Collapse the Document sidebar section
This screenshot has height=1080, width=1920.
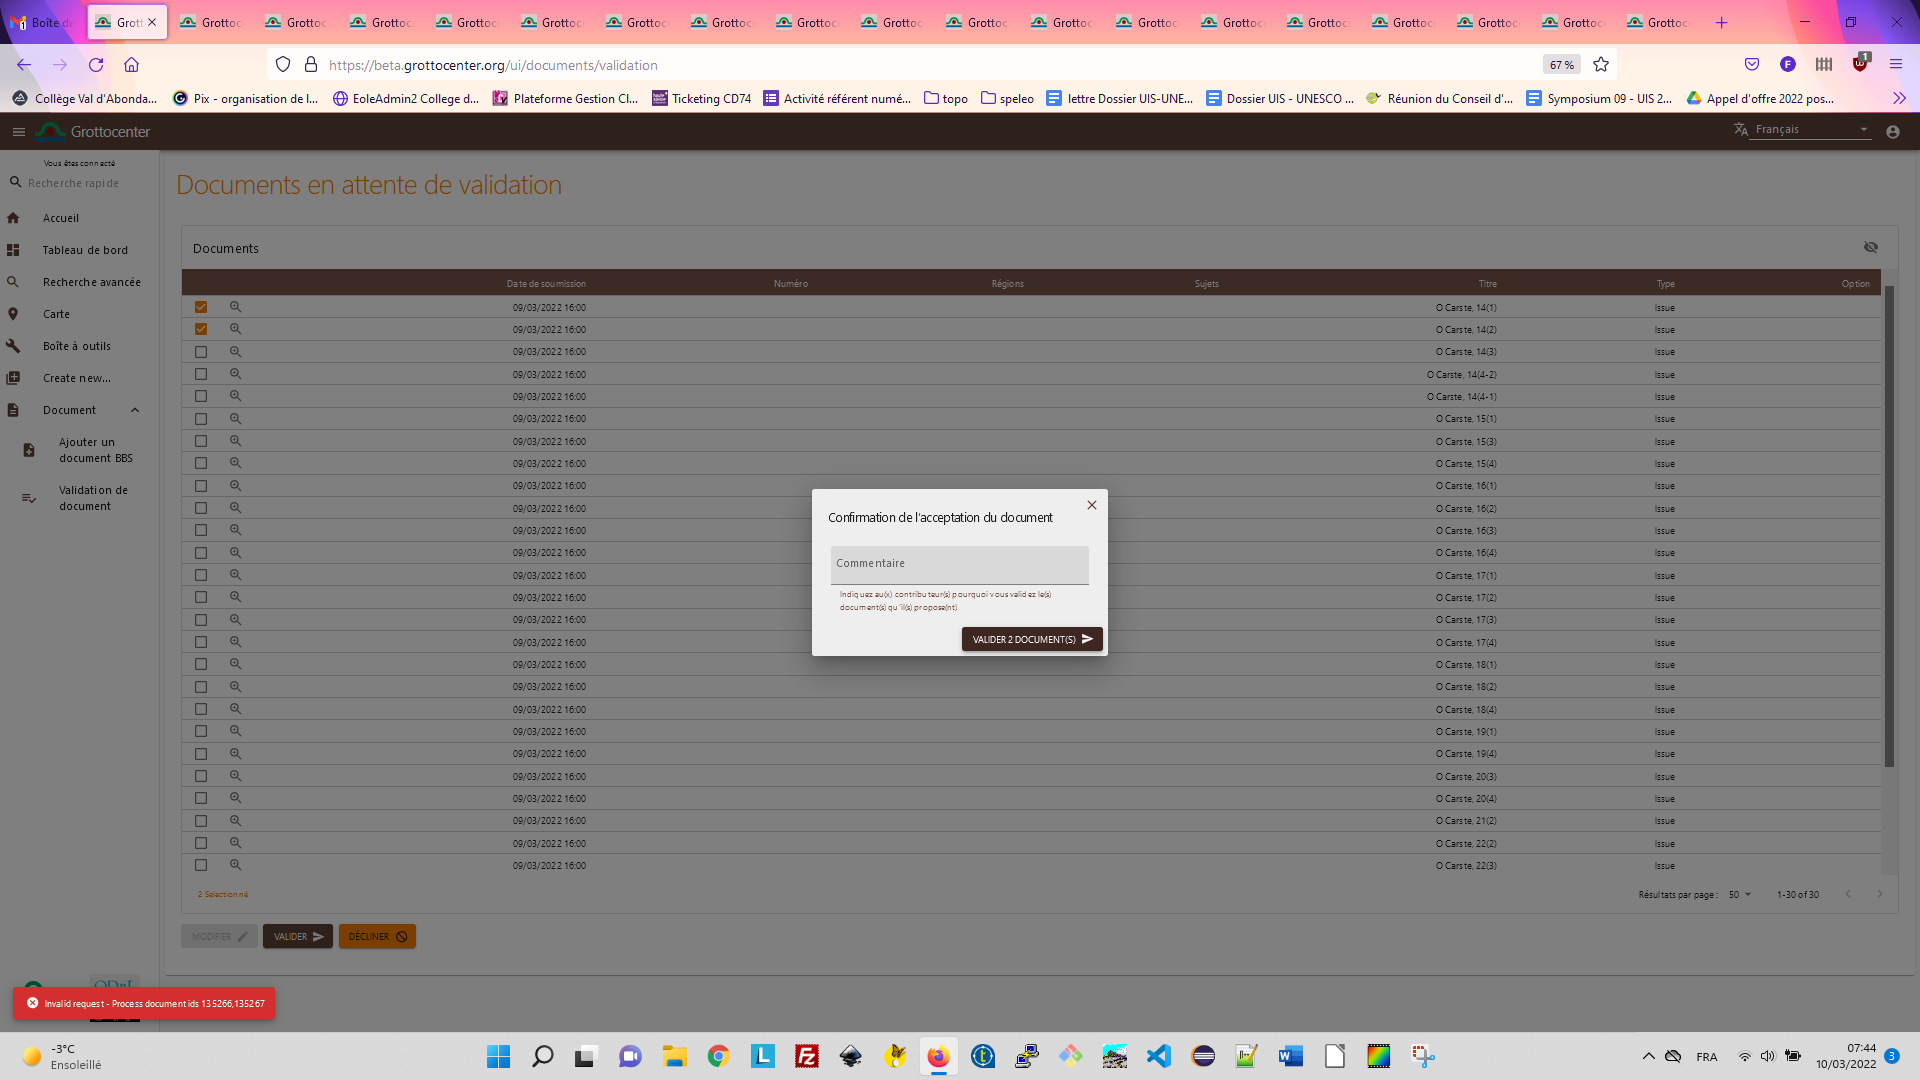click(x=135, y=410)
